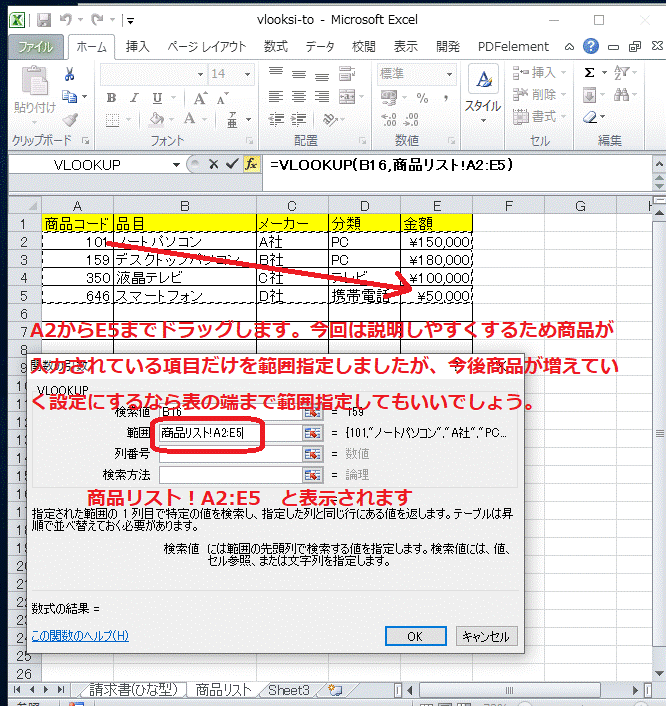The width and height of the screenshot is (666, 706).
Task: Open the Excel Help question mark icon
Action: [x=591, y=46]
